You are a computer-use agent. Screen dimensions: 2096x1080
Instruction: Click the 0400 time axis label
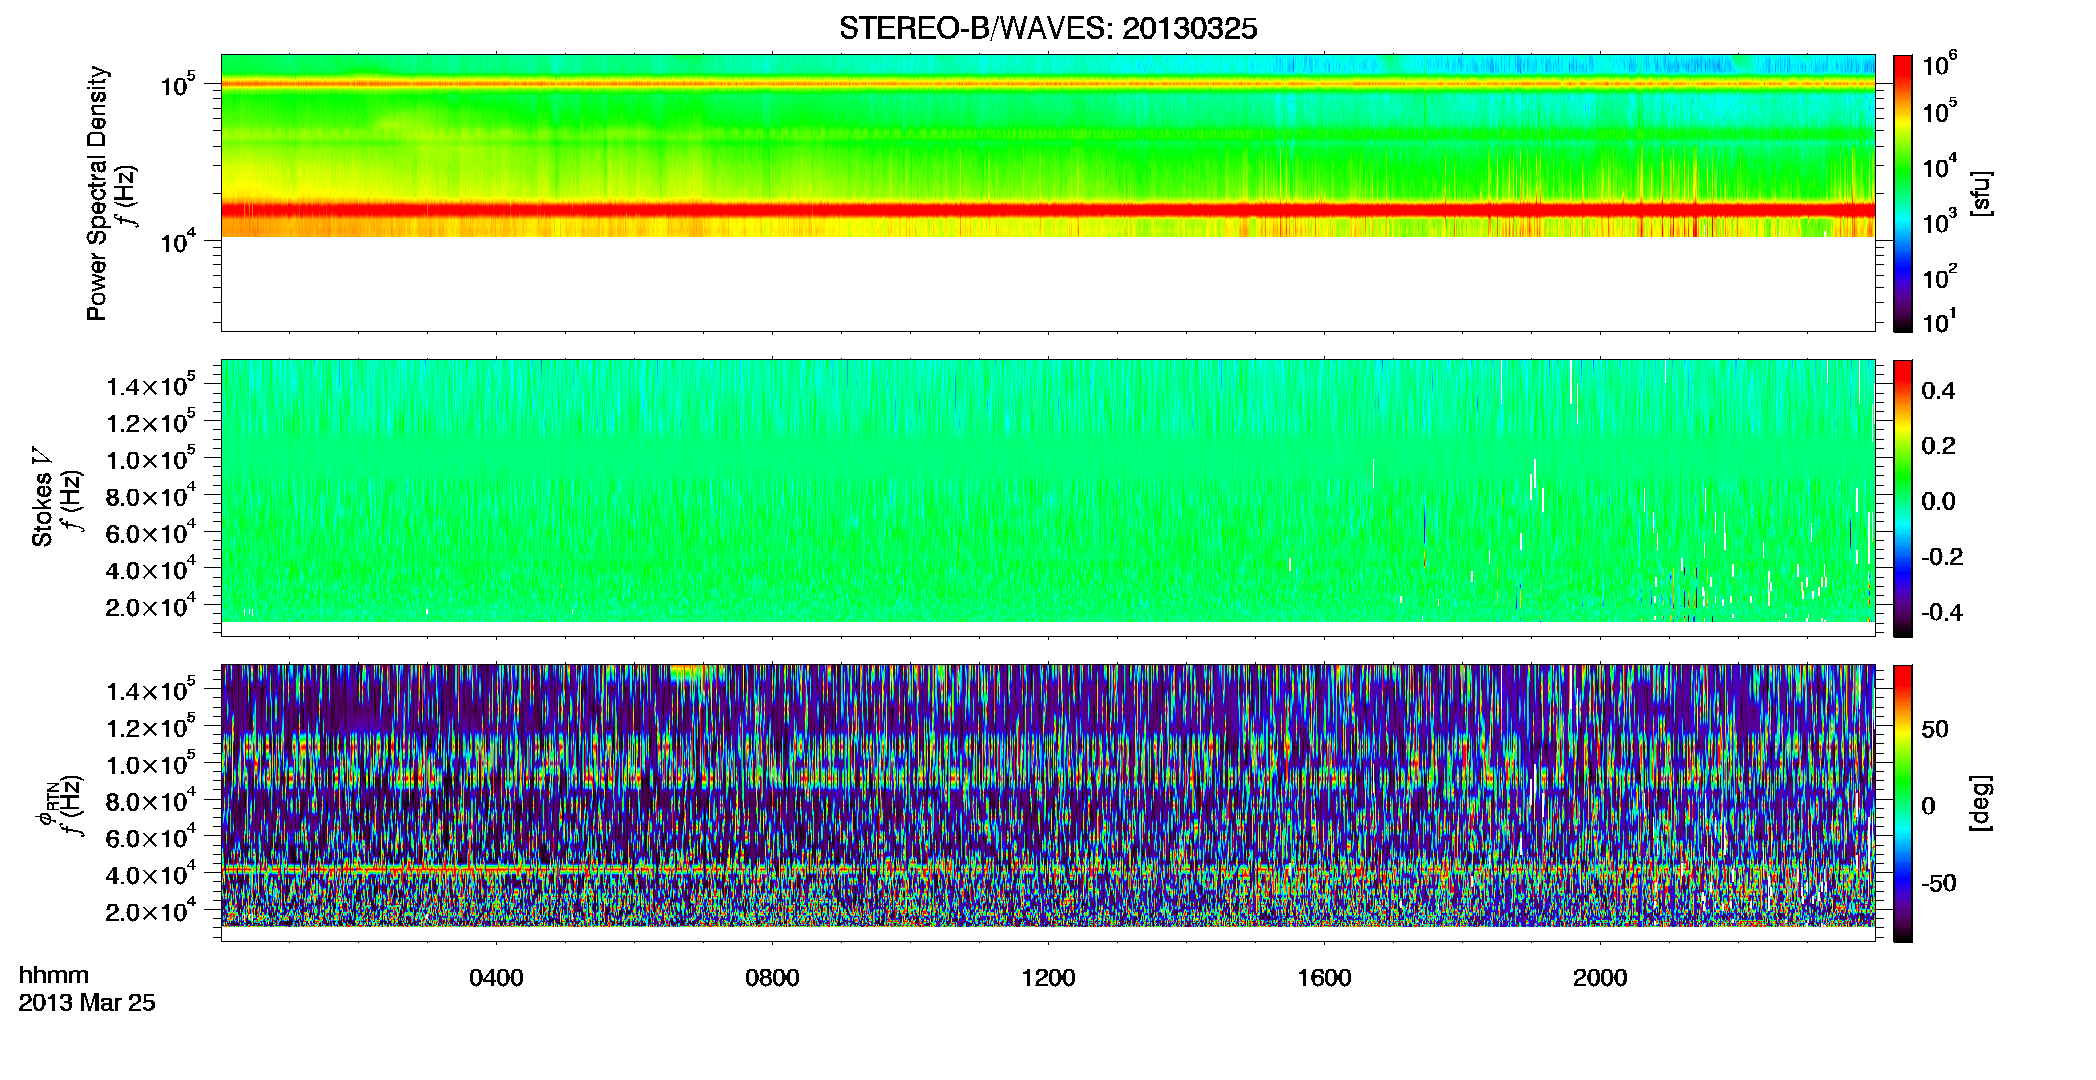[496, 978]
